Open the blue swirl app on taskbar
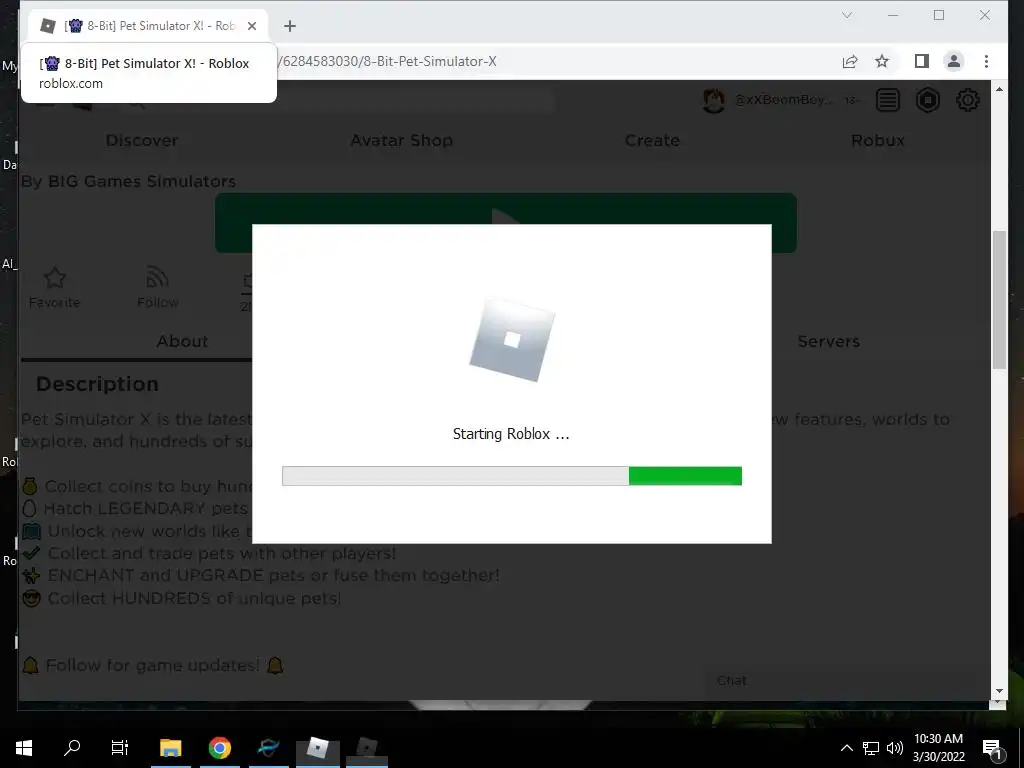1024x768 pixels. coord(268,748)
